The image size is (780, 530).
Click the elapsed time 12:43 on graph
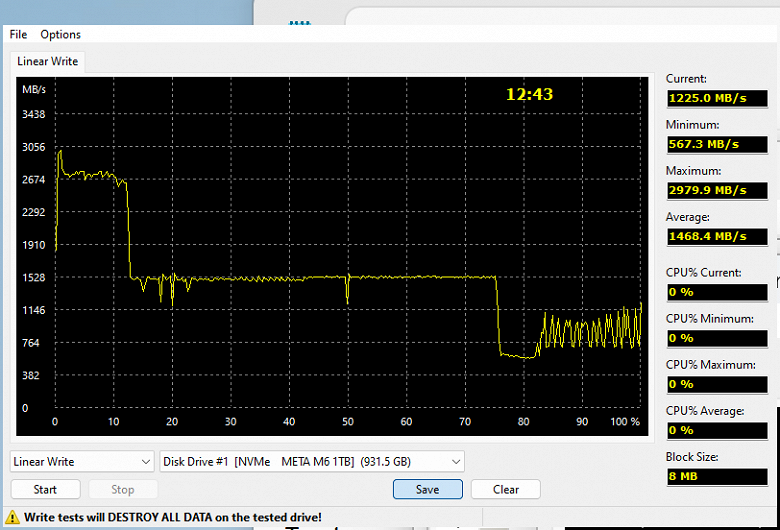529,94
